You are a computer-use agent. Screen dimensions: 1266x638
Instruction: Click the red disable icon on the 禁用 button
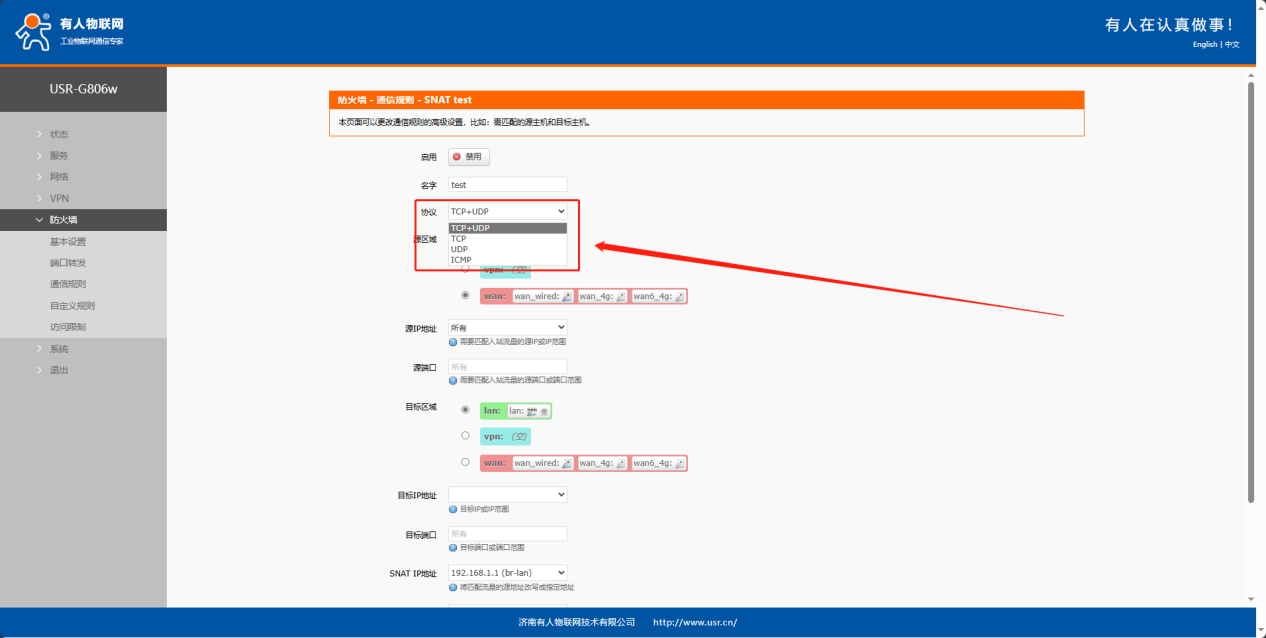pyautogui.click(x=457, y=157)
